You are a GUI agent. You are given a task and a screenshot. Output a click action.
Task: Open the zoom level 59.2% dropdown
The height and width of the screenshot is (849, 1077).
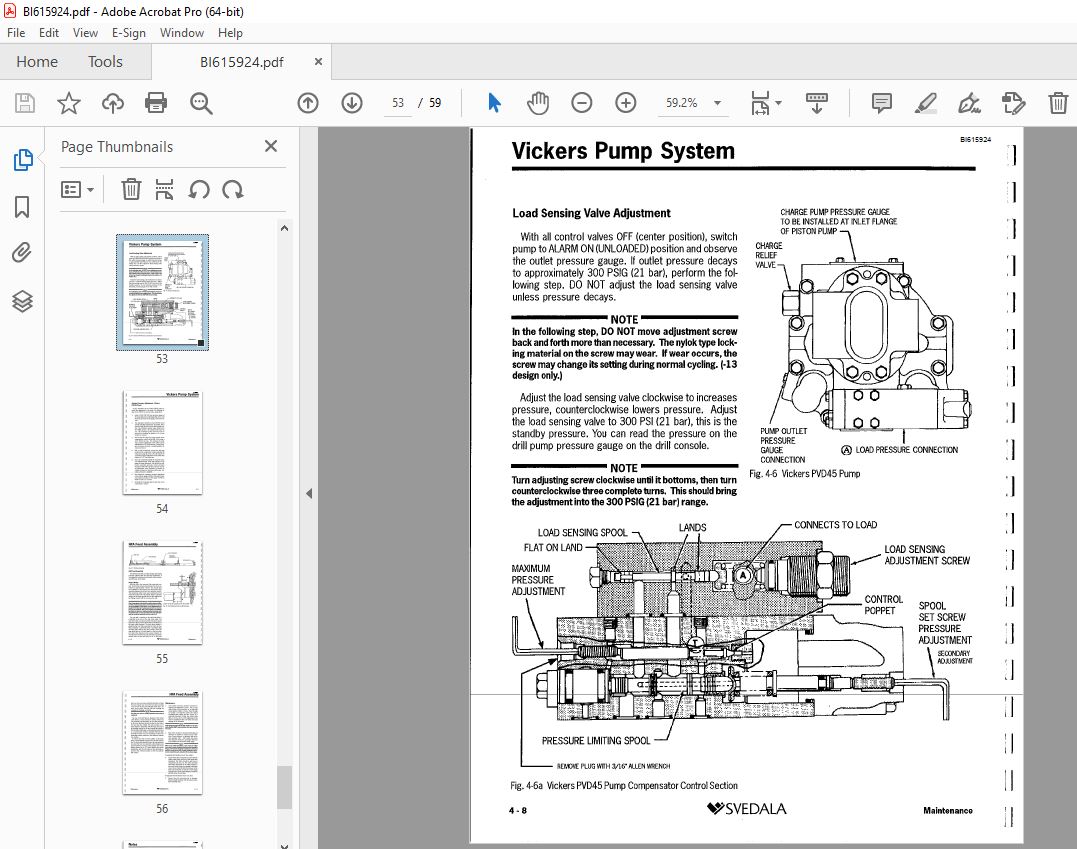(x=717, y=103)
